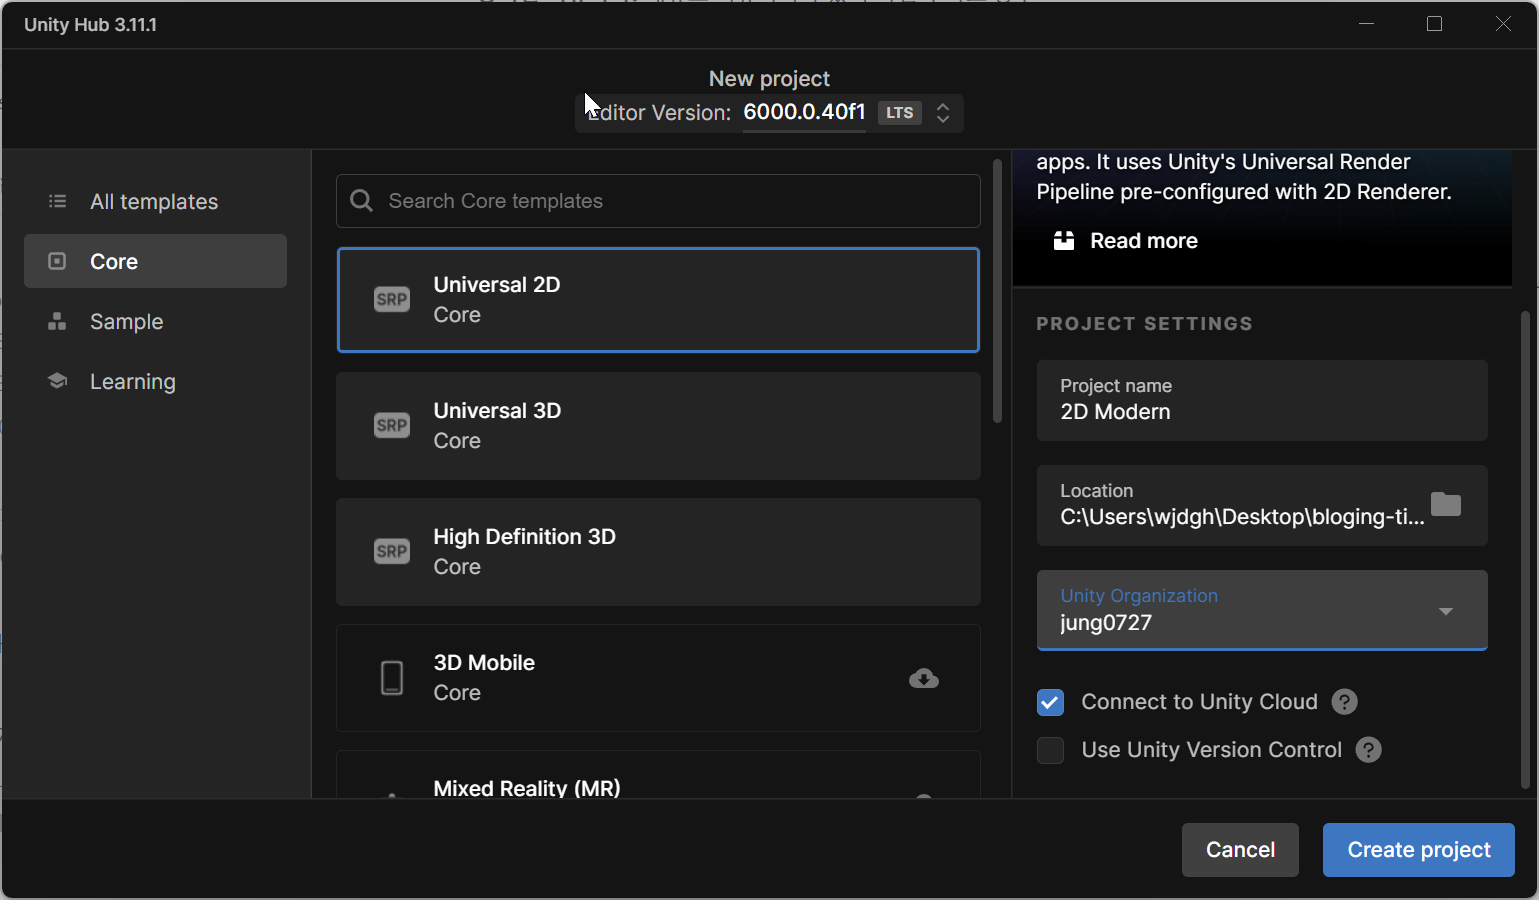Image resolution: width=1539 pixels, height=900 pixels.
Task: Choose the Mixed Reality (MR) template
Action: coord(658,775)
